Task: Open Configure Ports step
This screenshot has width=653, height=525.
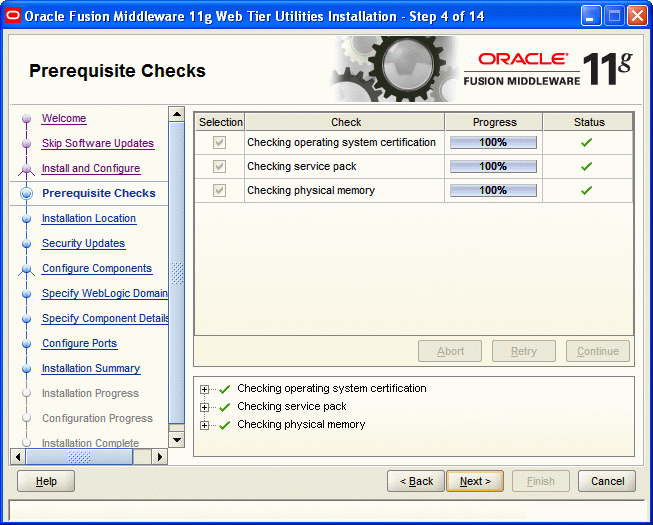Action: tap(80, 343)
